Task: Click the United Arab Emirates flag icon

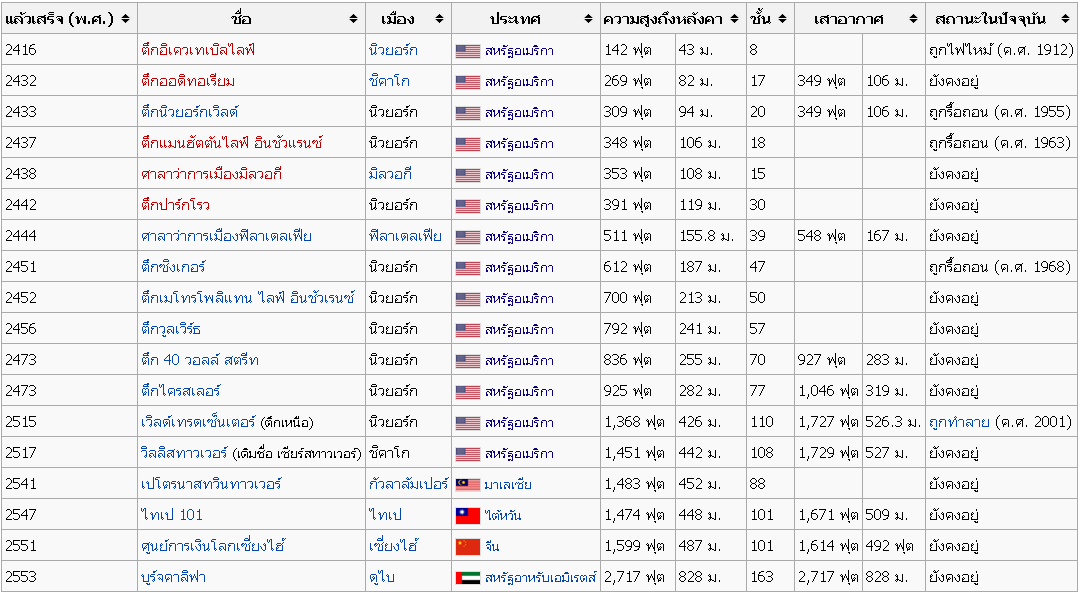Action: 467,578
